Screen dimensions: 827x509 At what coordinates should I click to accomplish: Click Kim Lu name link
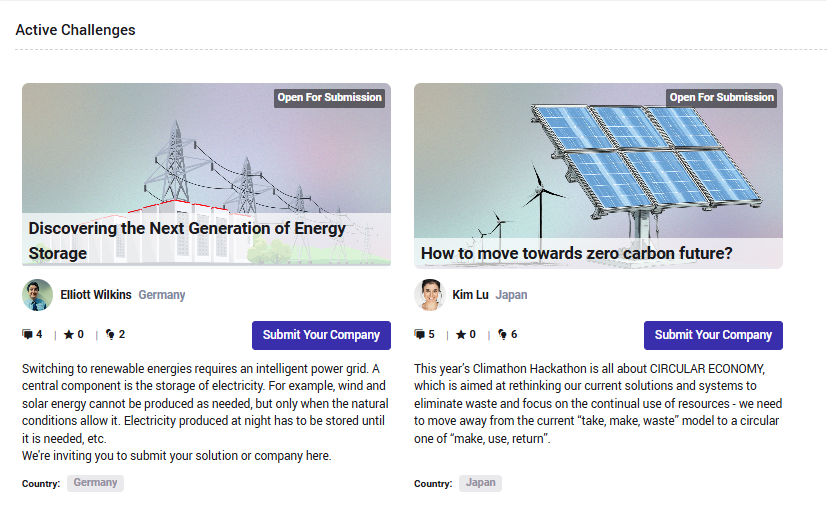coord(470,295)
